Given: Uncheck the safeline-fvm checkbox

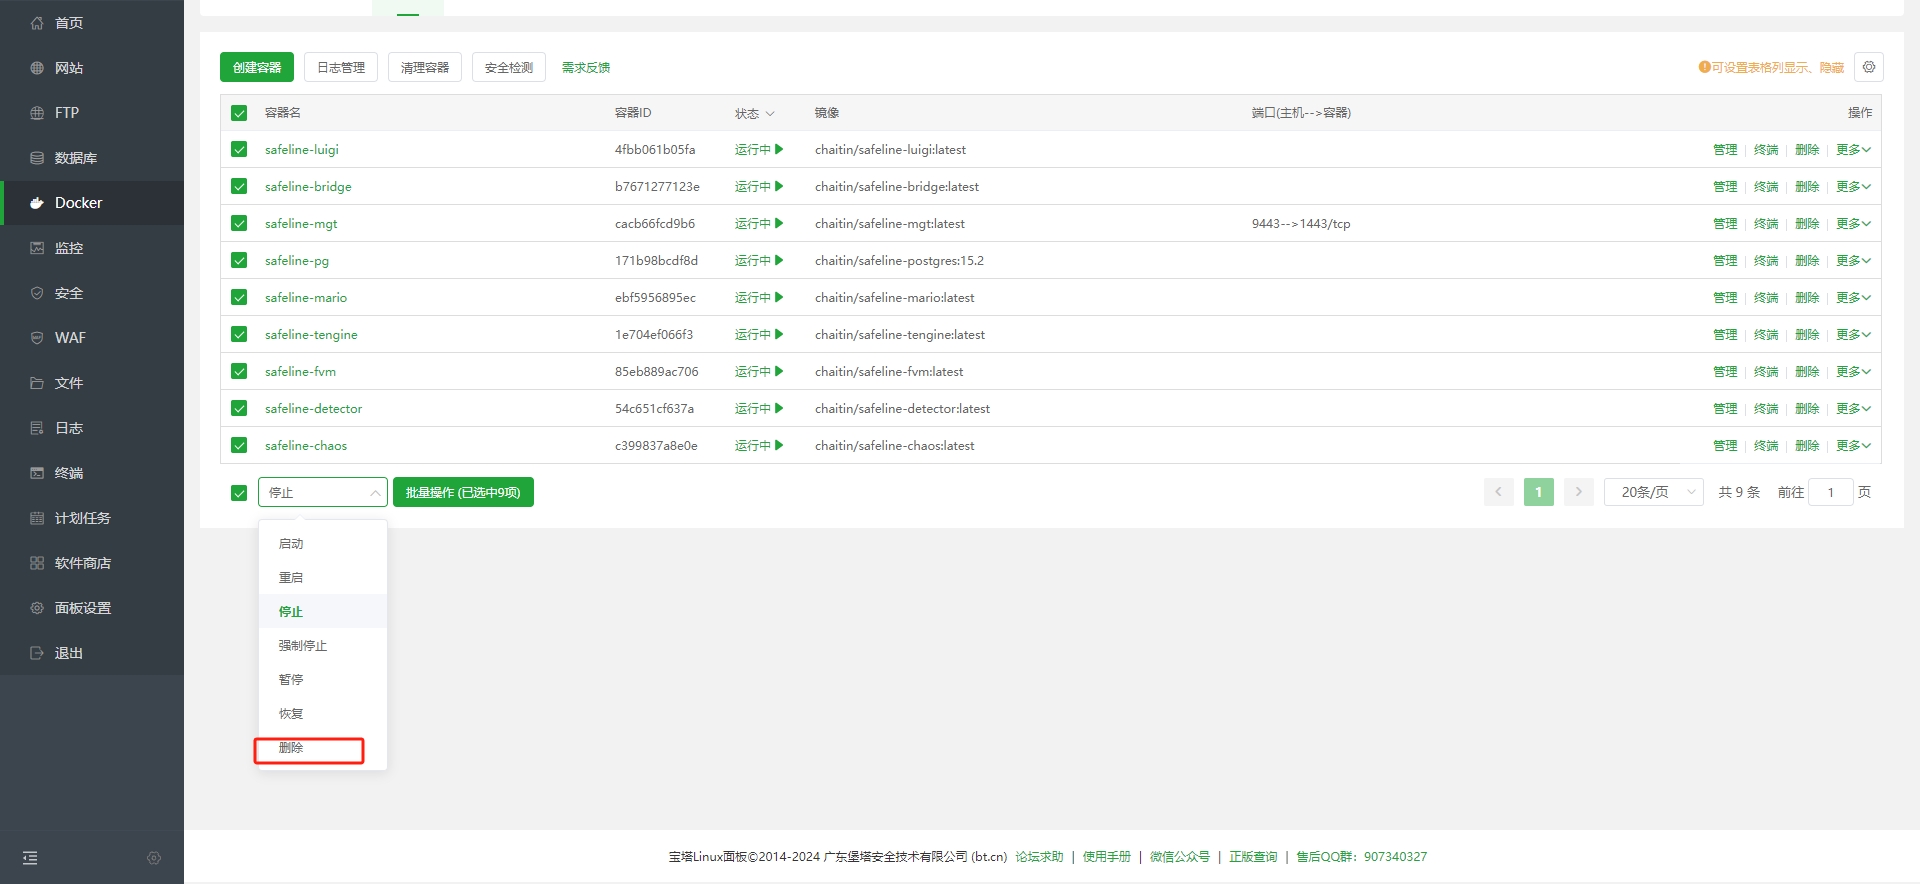Looking at the screenshot, I should (239, 371).
